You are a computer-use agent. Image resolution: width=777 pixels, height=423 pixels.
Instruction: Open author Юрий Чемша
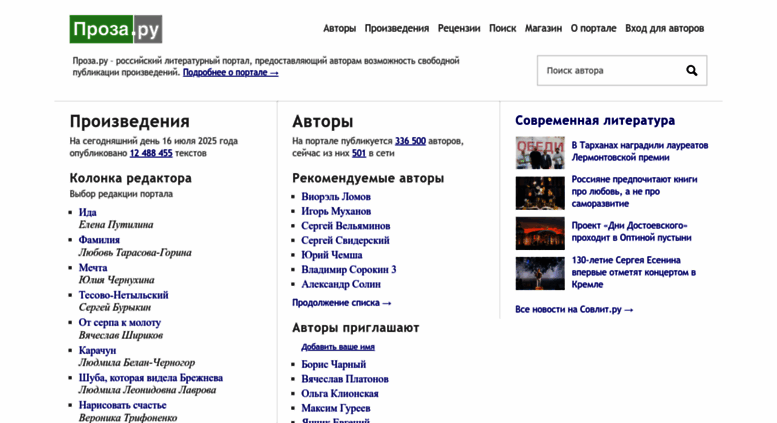pos(332,255)
